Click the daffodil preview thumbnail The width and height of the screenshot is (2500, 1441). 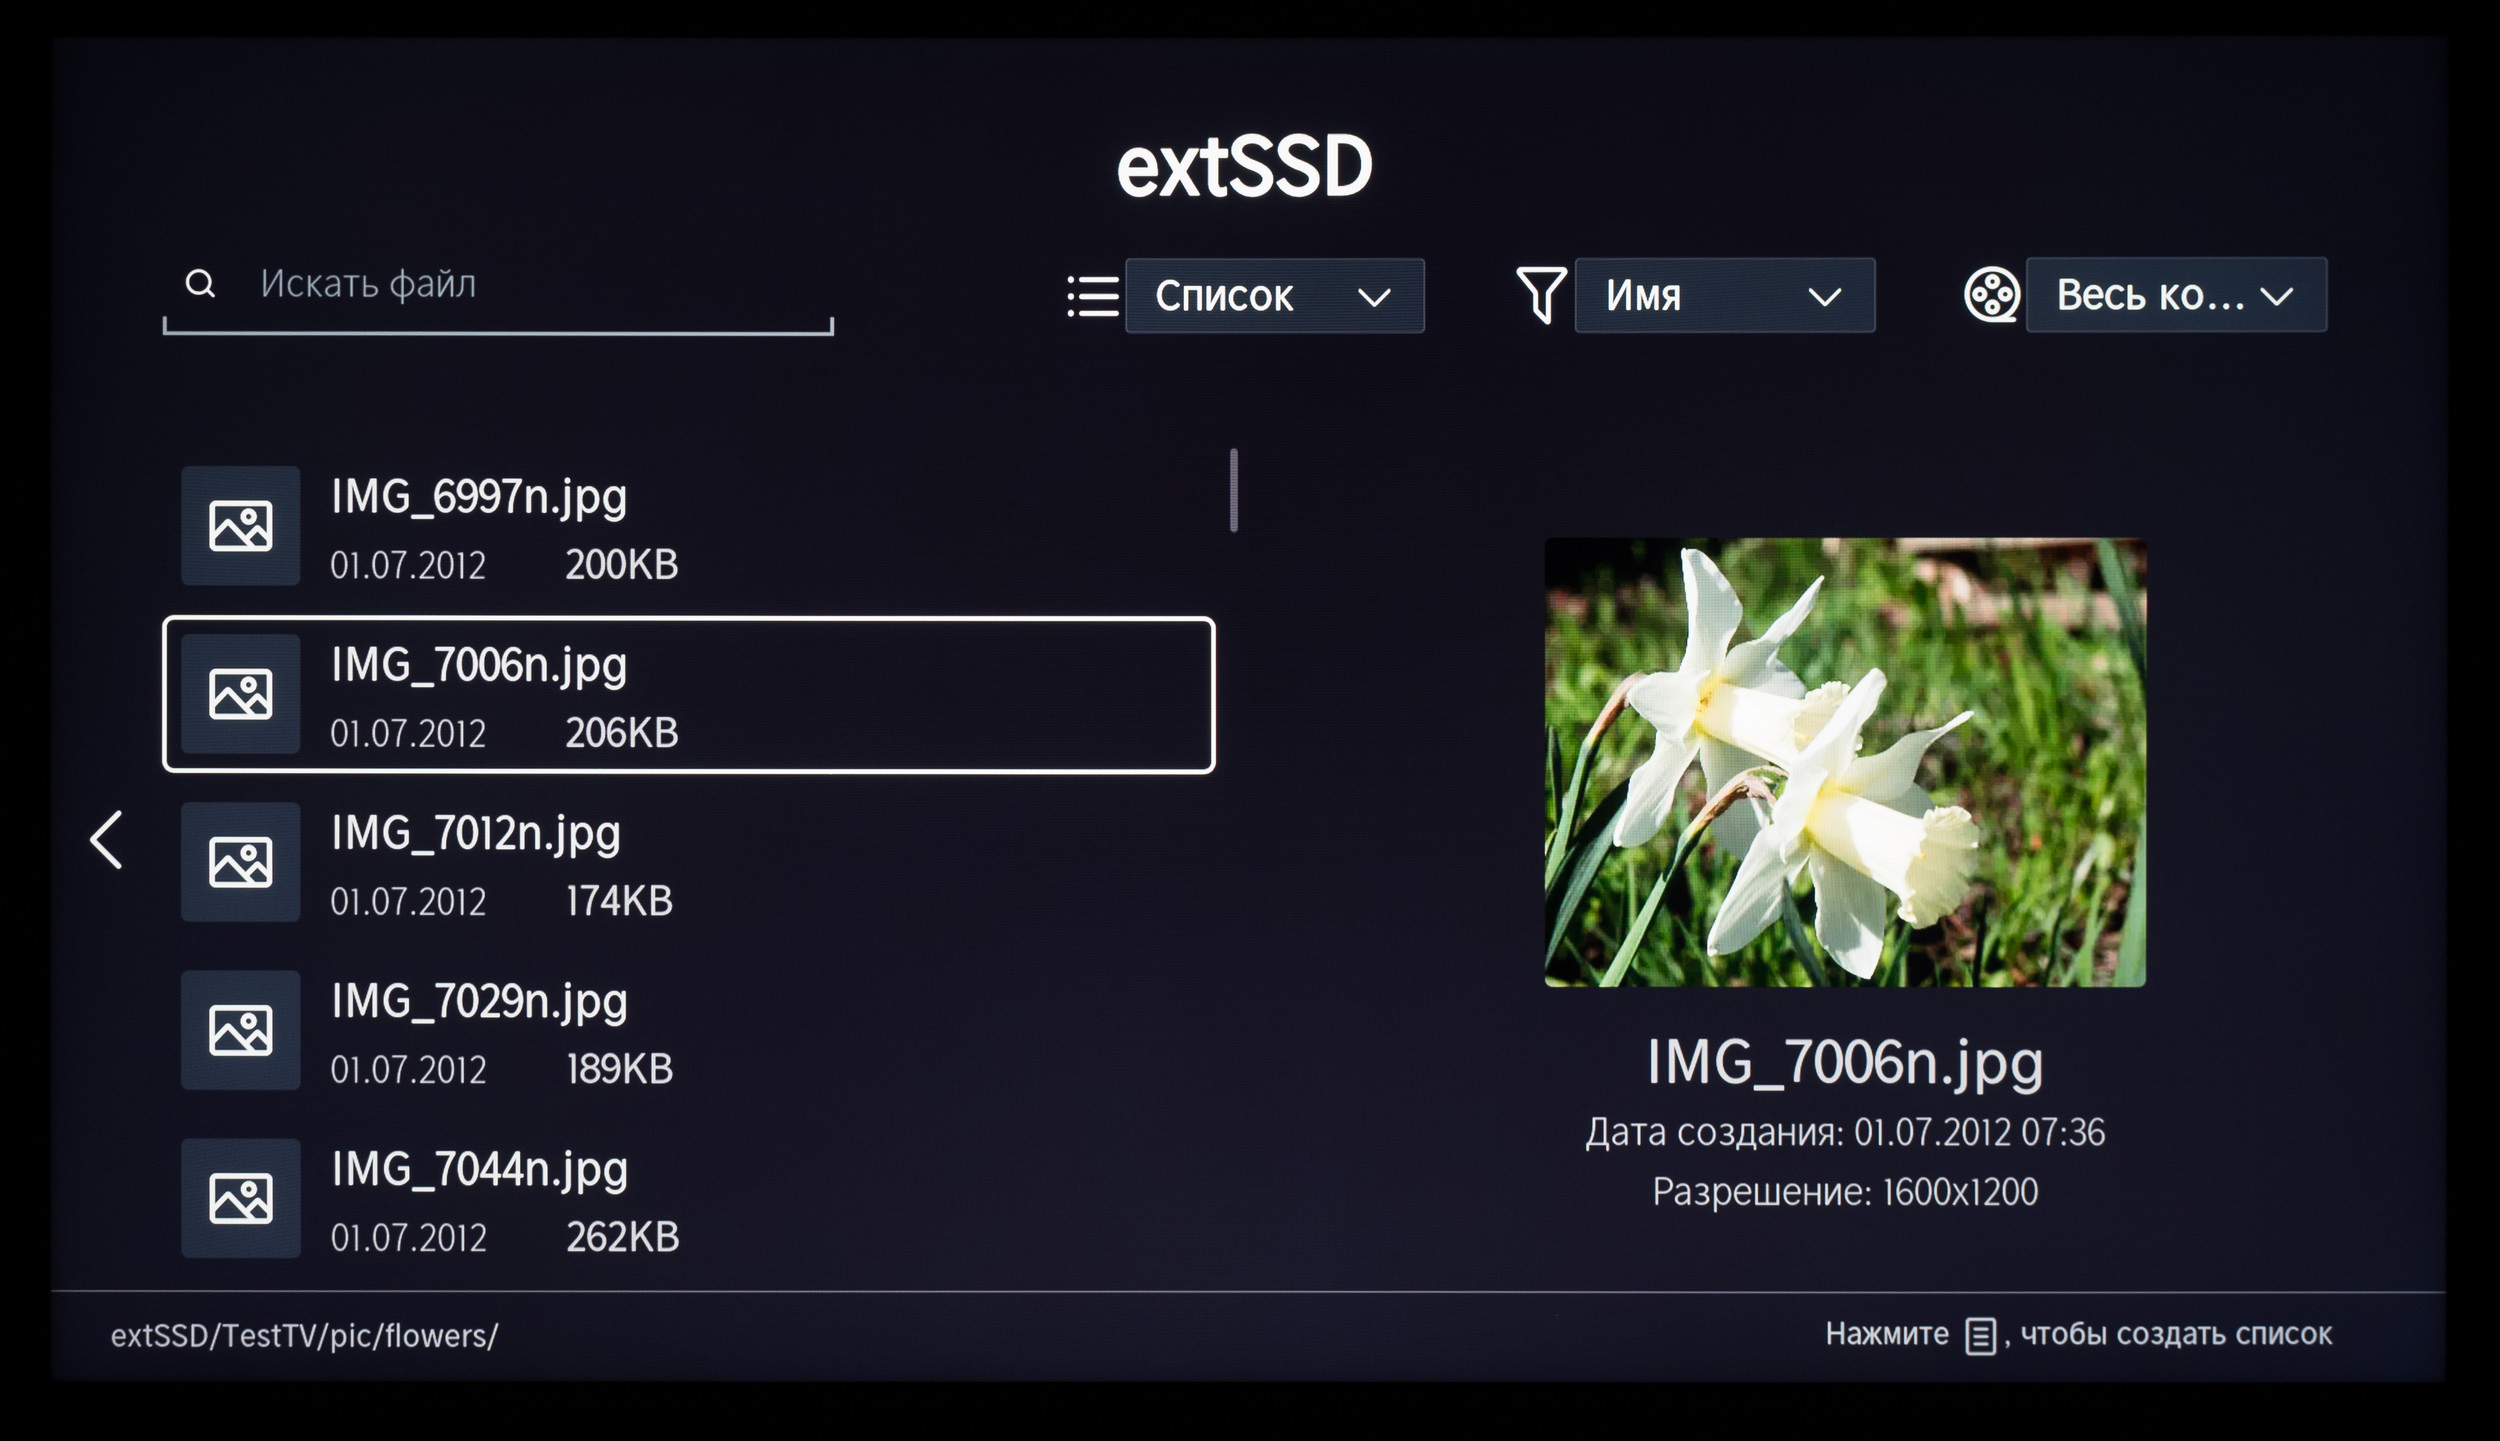[1844, 762]
